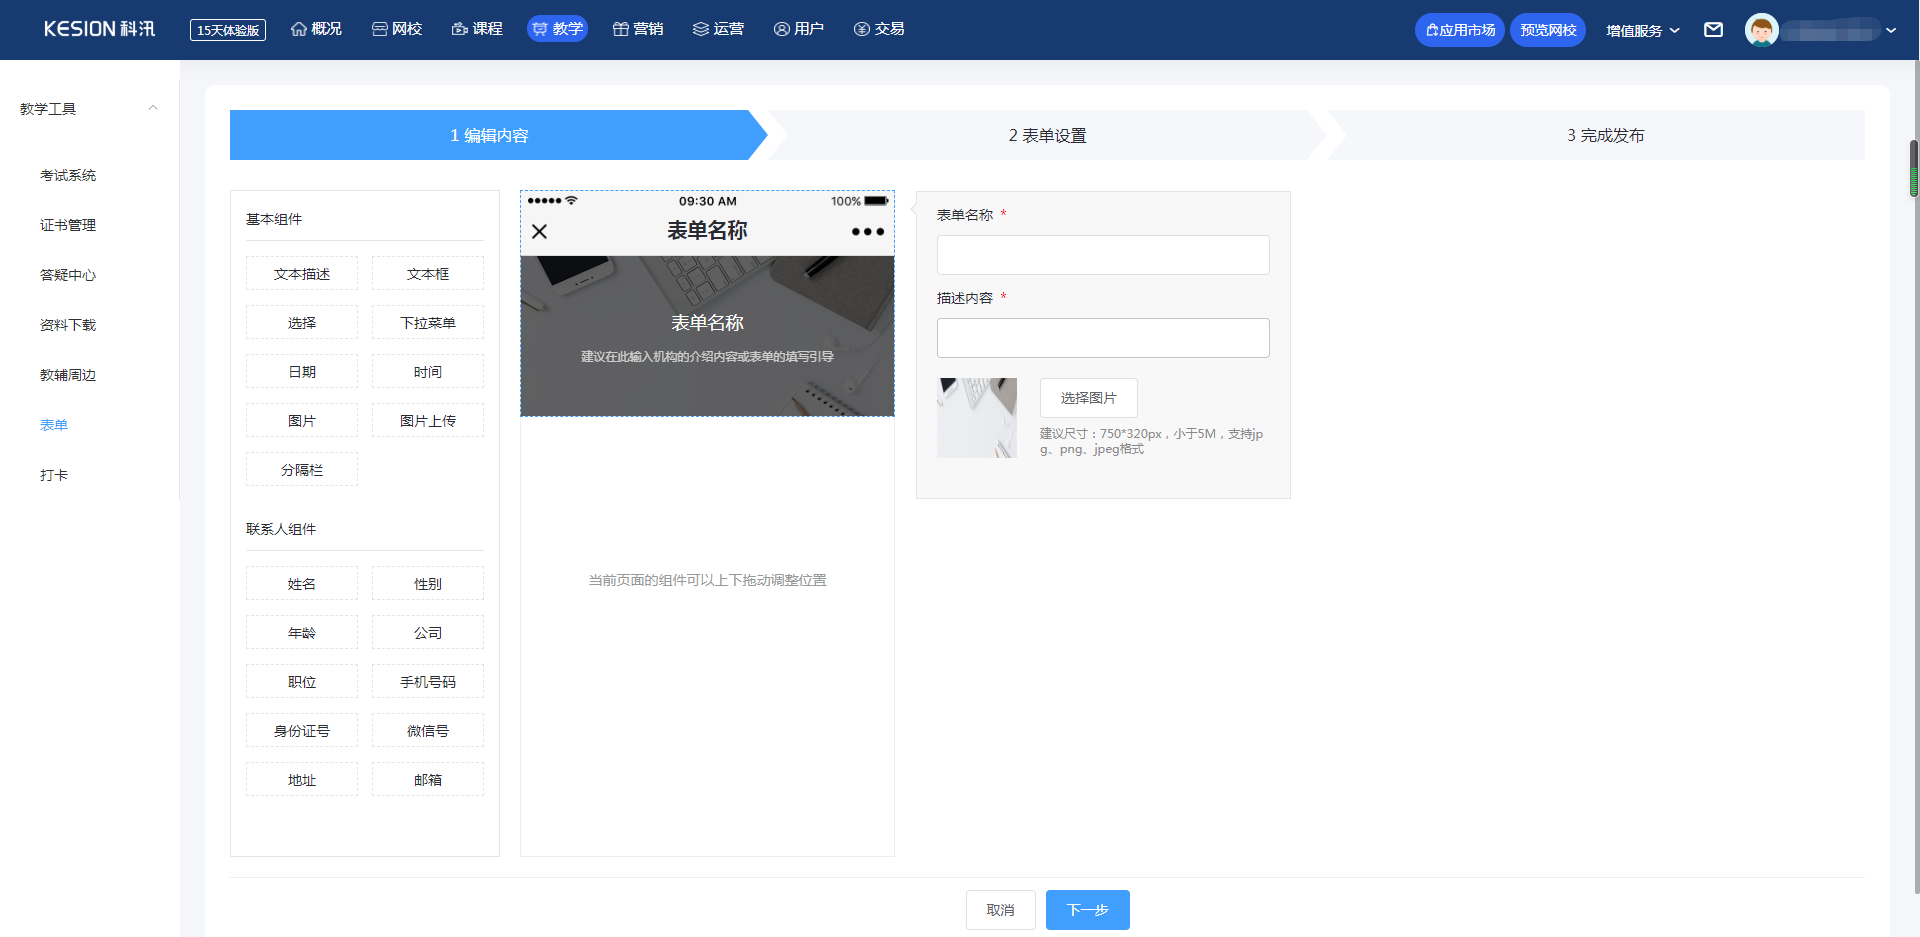Click the 描述内容 input field

[1103, 338]
